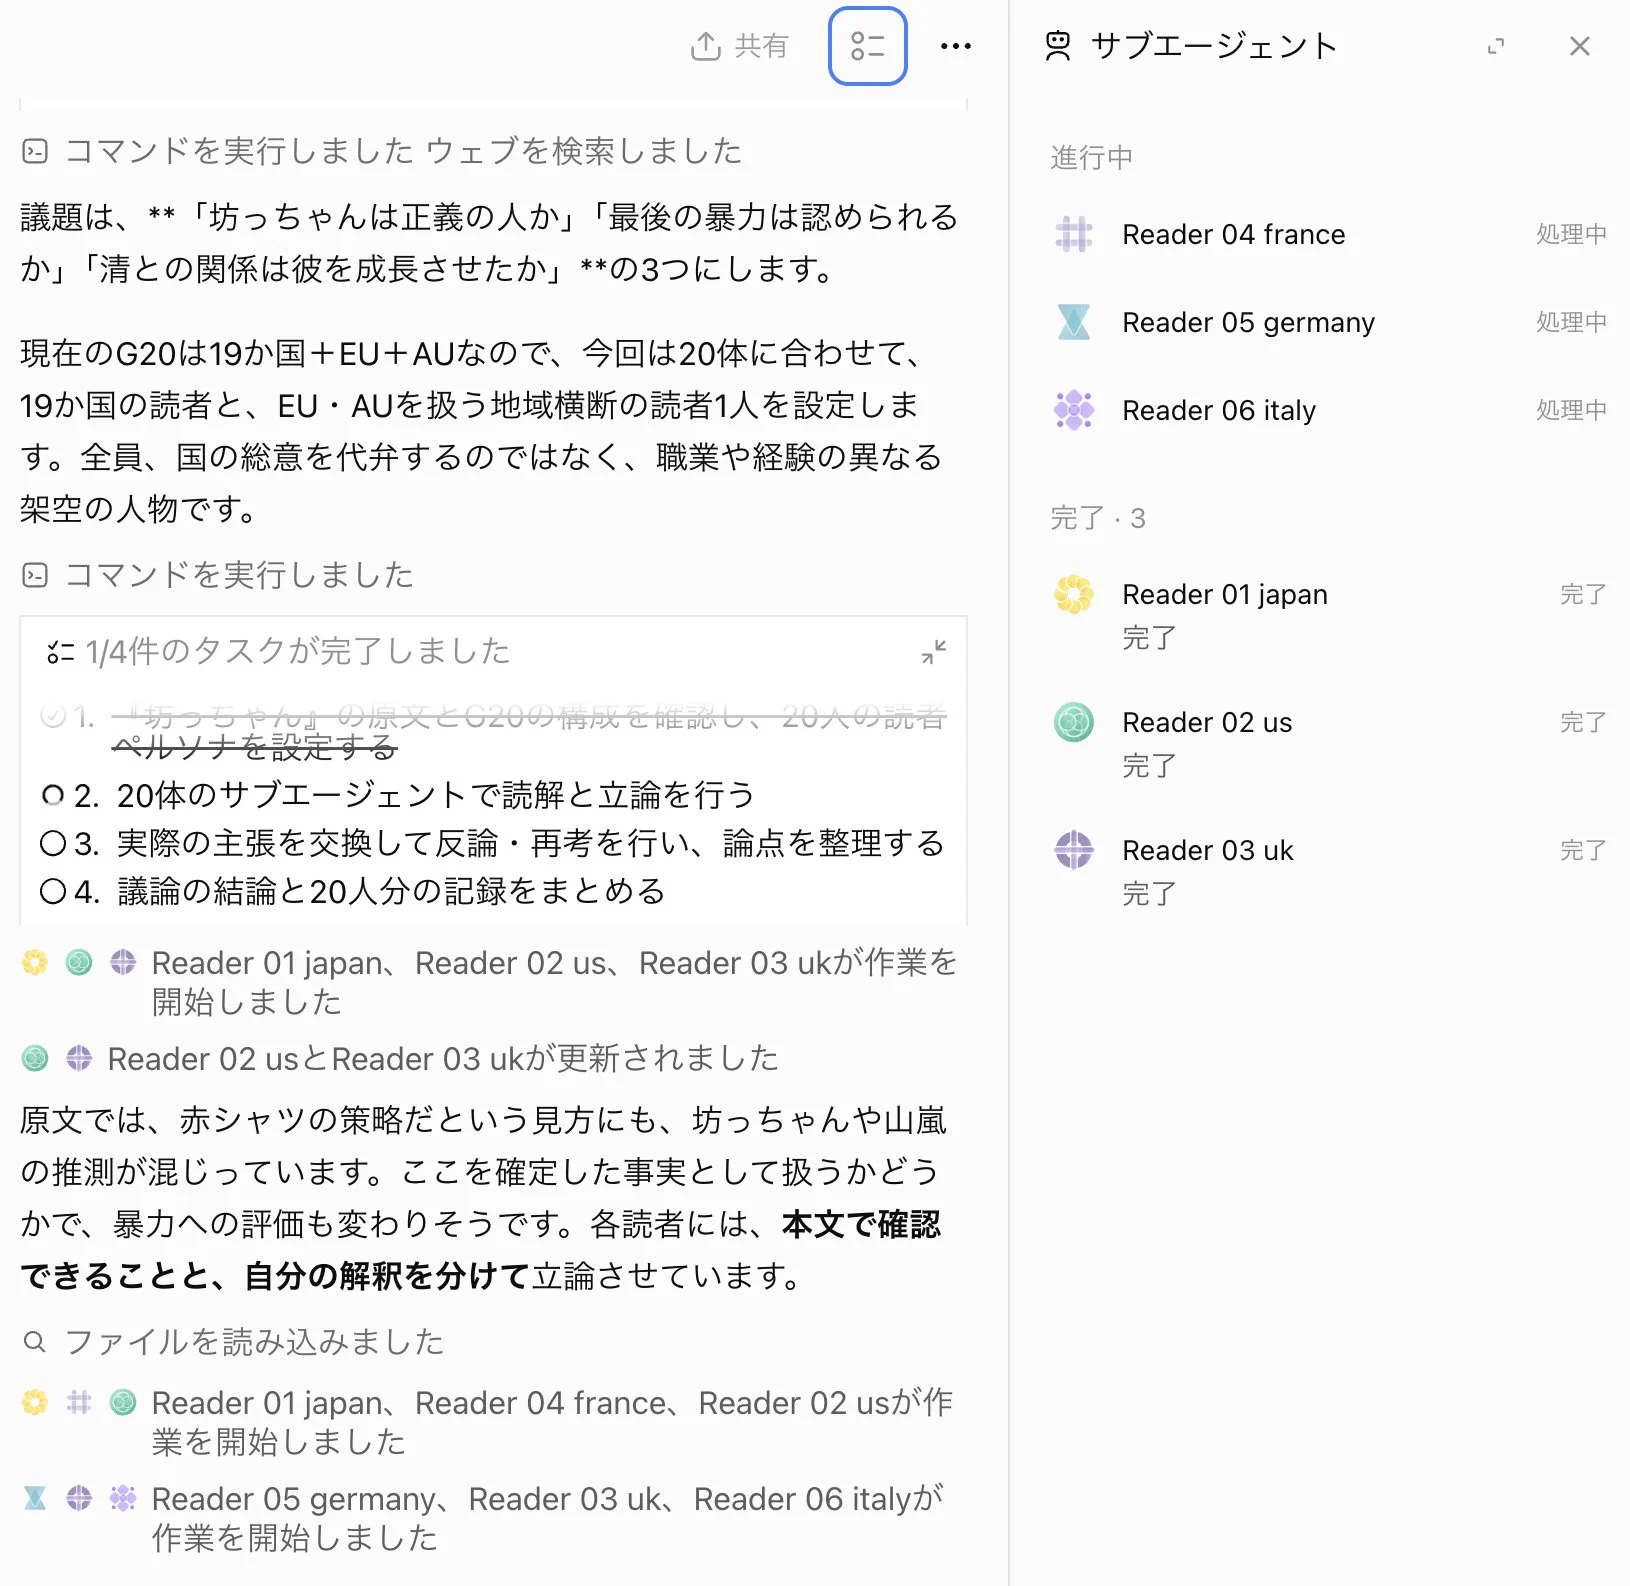
Task: Click 処理中 status for Reader 04 france
Action: [x=1571, y=234]
